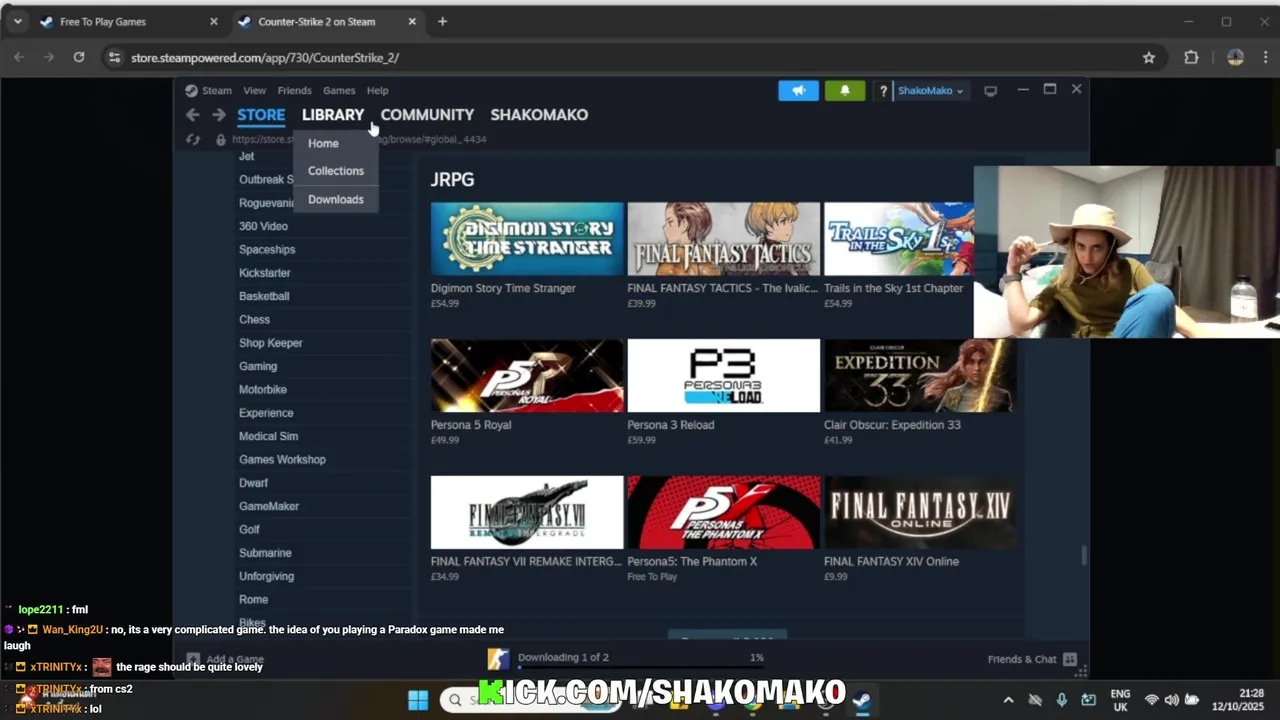The height and width of the screenshot is (720, 1280).
Task: Open the Games menu
Action: click(x=339, y=90)
